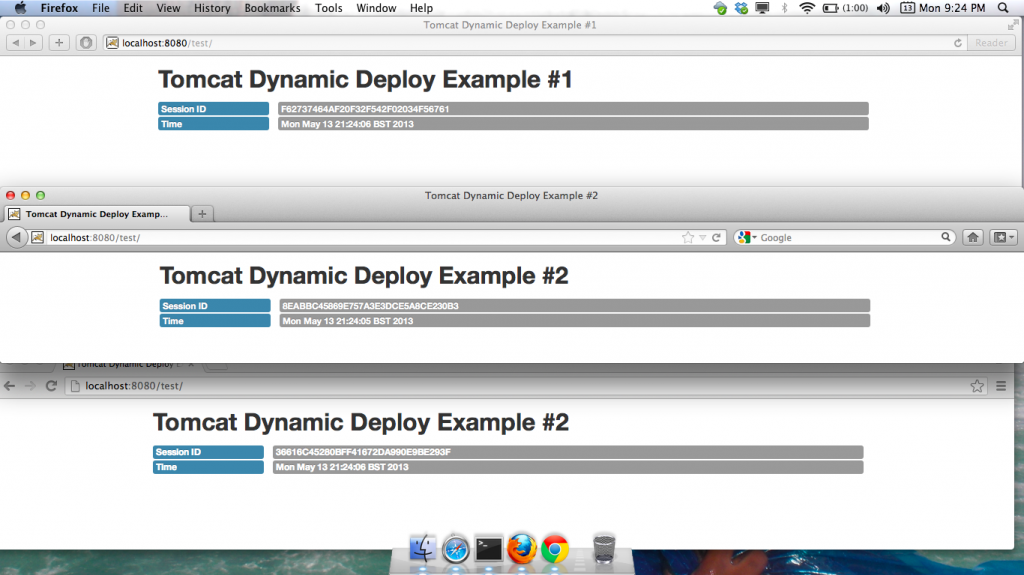1024x575 pixels.
Task: Reload the page in Firefox window
Action: 717,238
